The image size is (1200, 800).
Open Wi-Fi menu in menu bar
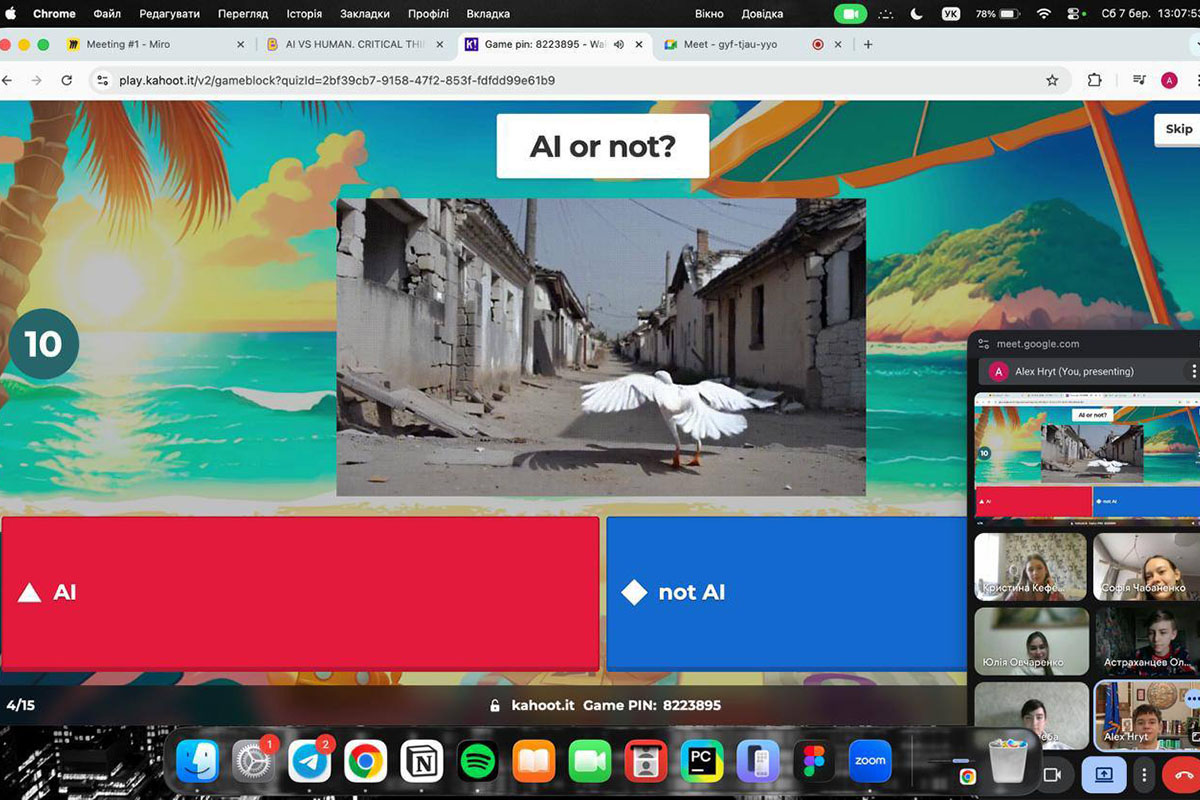tap(1044, 14)
